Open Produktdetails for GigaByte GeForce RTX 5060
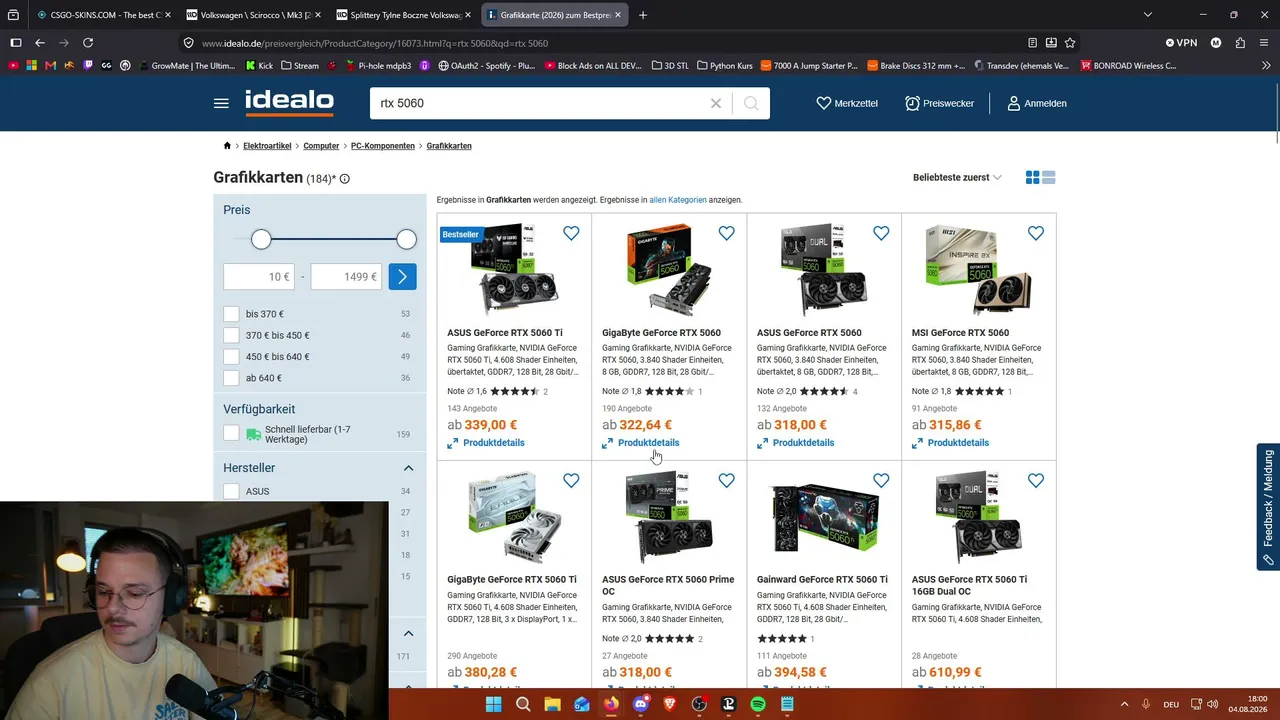 (x=641, y=443)
